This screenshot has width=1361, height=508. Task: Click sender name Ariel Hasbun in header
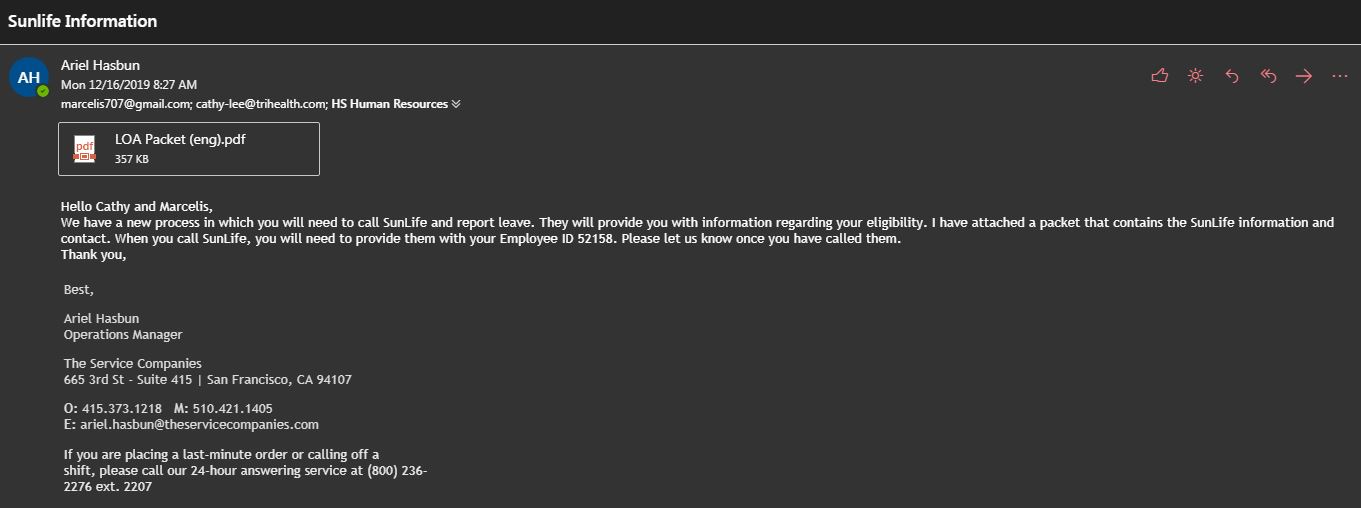(100, 65)
